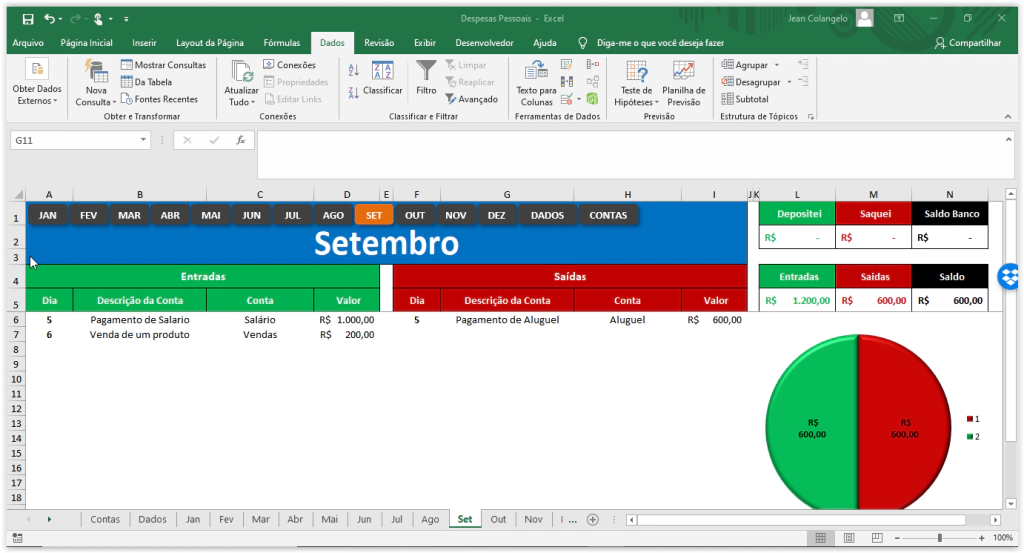Click the Save icon in quick access toolbar
Viewport: 1024px width, 553px height.
tap(27, 18)
